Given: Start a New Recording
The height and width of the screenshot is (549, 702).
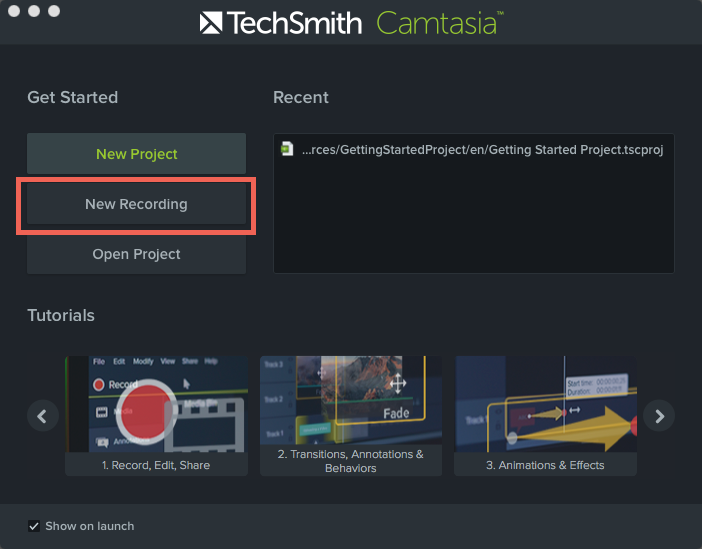Looking at the screenshot, I should tap(137, 204).
